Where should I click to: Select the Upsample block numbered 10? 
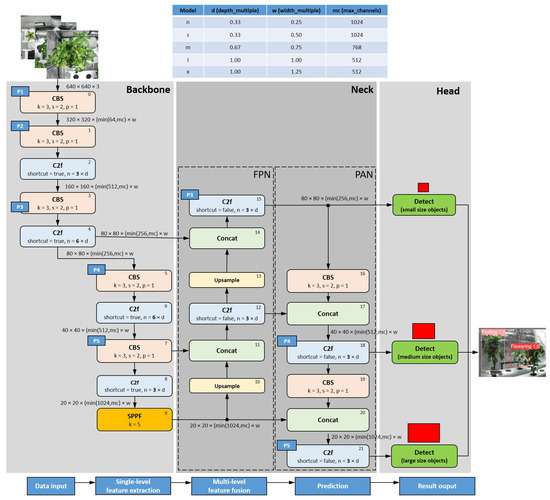point(227,386)
